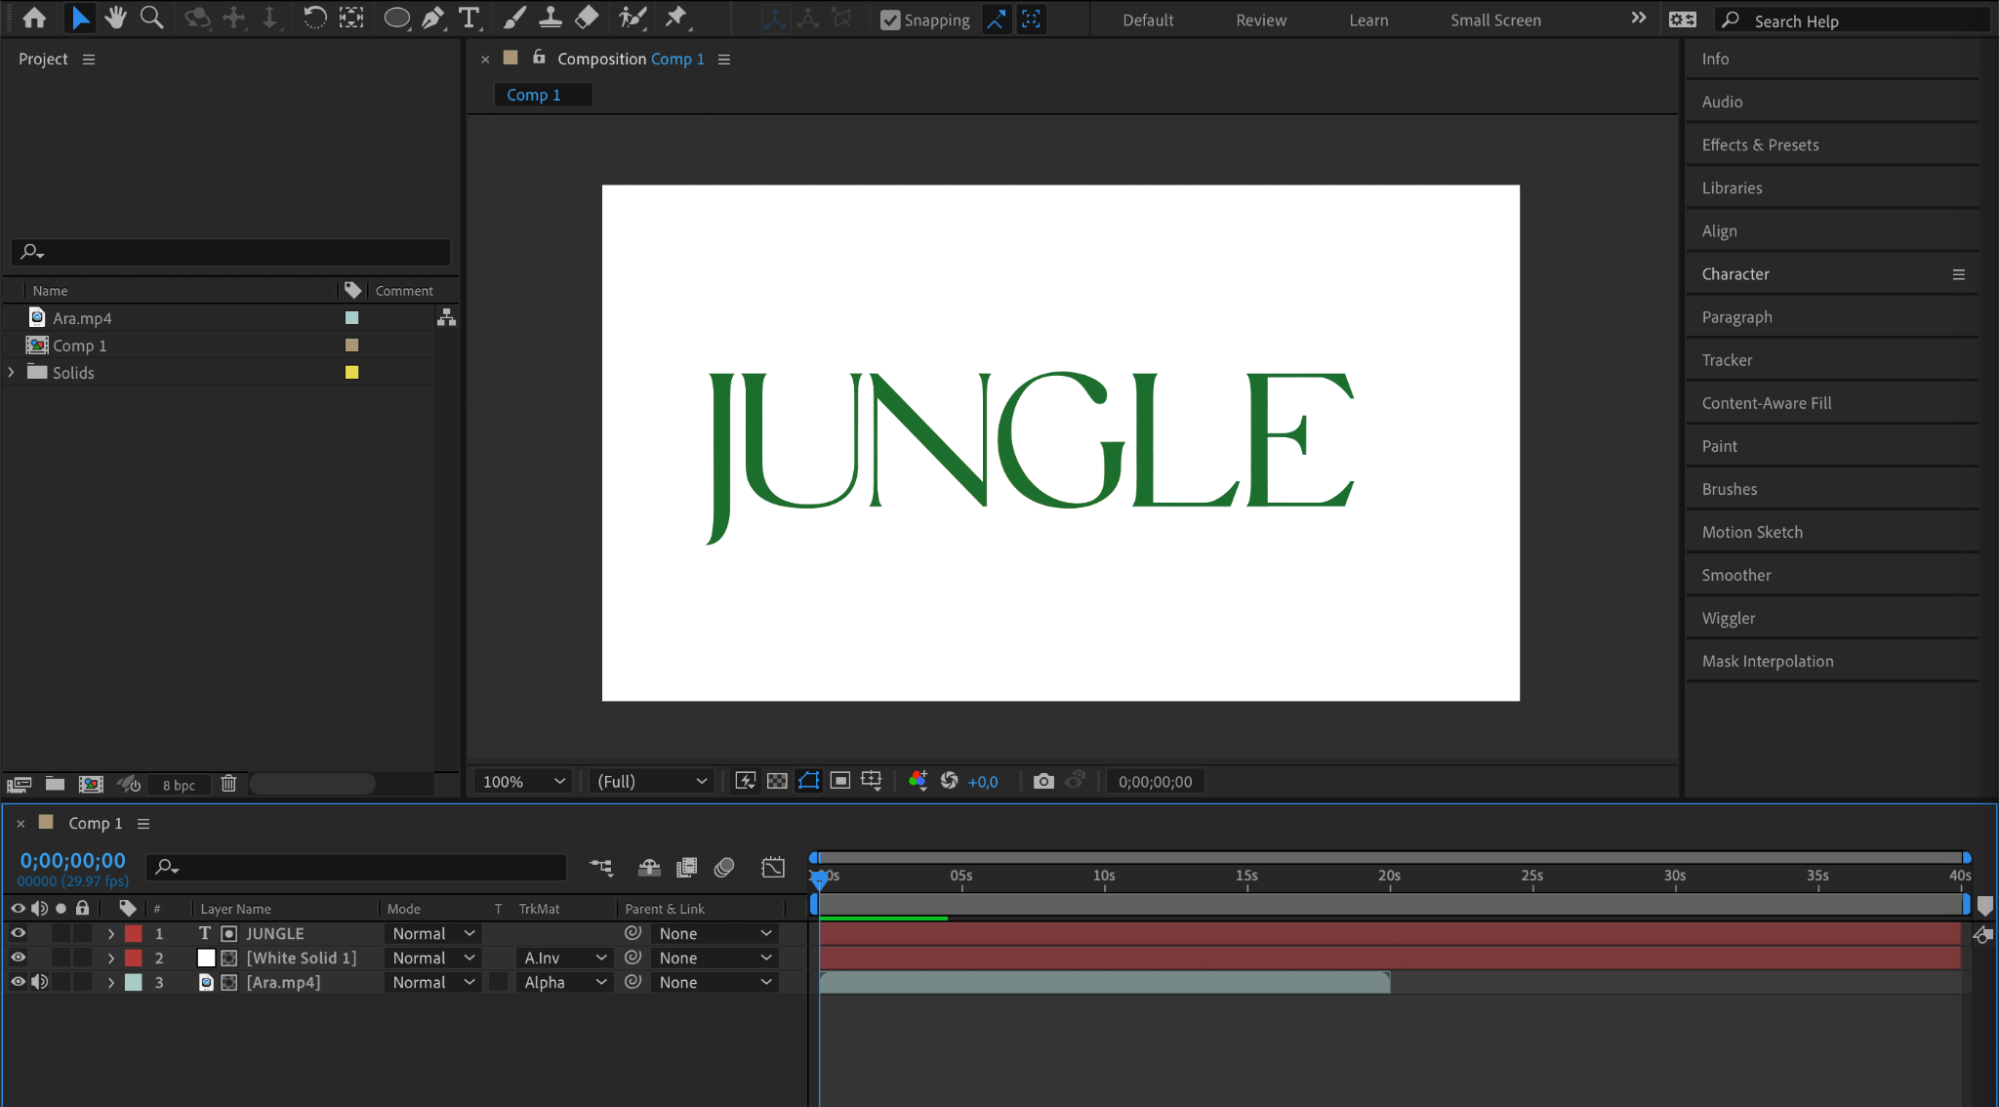Click the Comp 1 breadcrumb in viewer
The image size is (1999, 1107).
(533, 95)
